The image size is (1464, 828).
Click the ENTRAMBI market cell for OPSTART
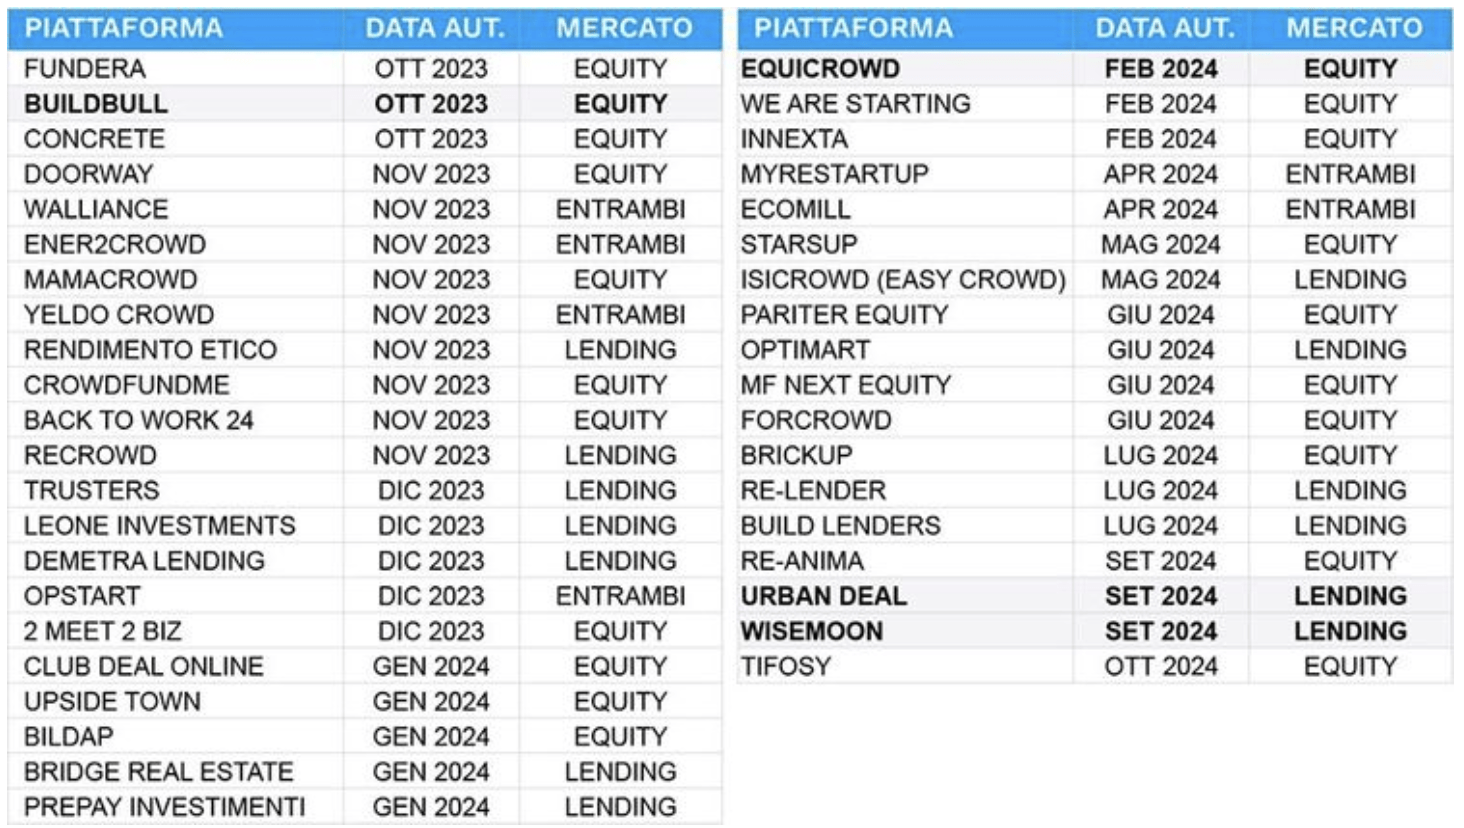(621, 597)
